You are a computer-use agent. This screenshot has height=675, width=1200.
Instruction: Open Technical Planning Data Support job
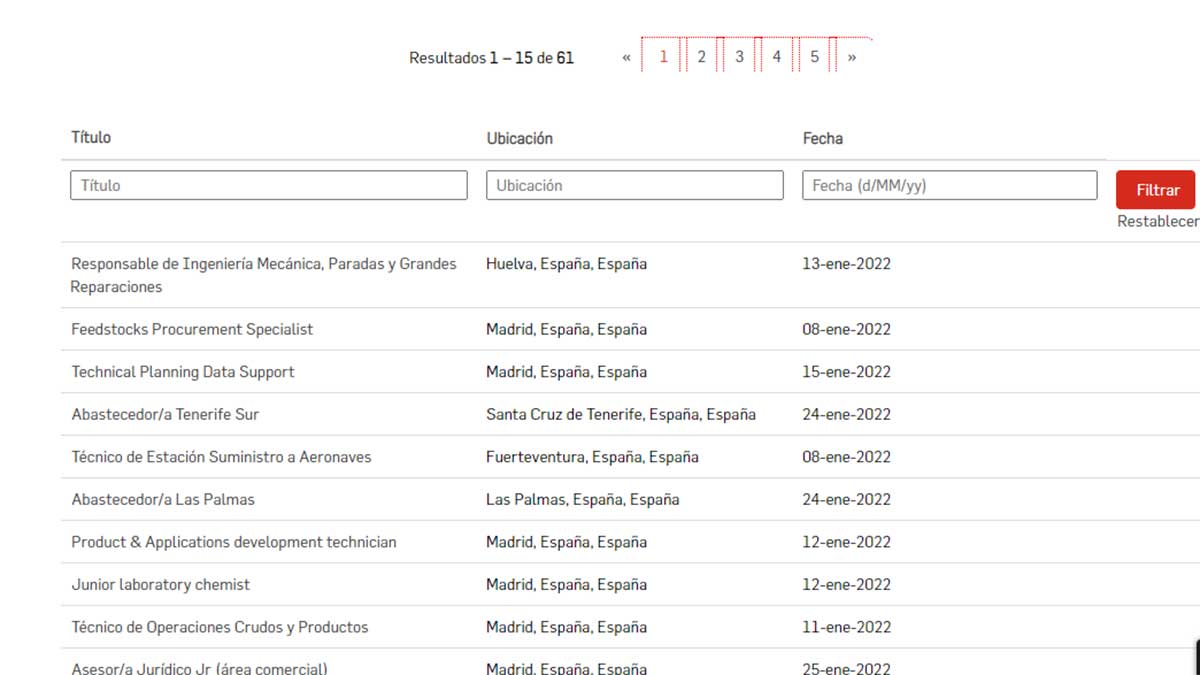click(183, 372)
